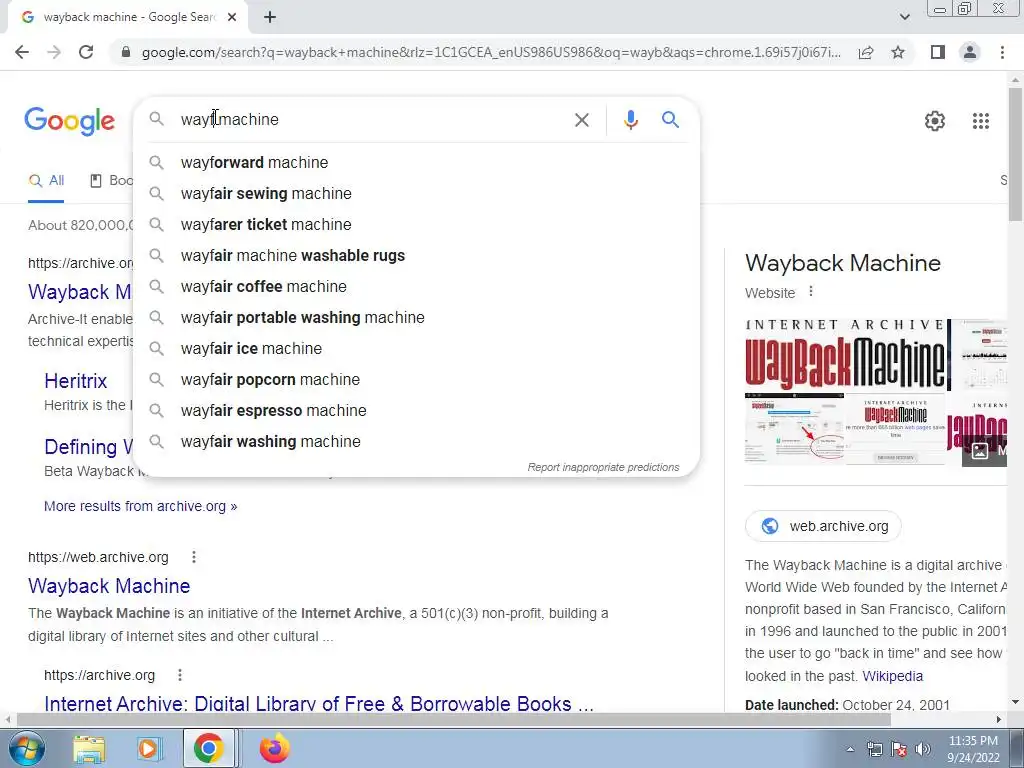This screenshot has height=768, width=1024.
Task: Open a new tab with plus button
Action: tap(270, 17)
